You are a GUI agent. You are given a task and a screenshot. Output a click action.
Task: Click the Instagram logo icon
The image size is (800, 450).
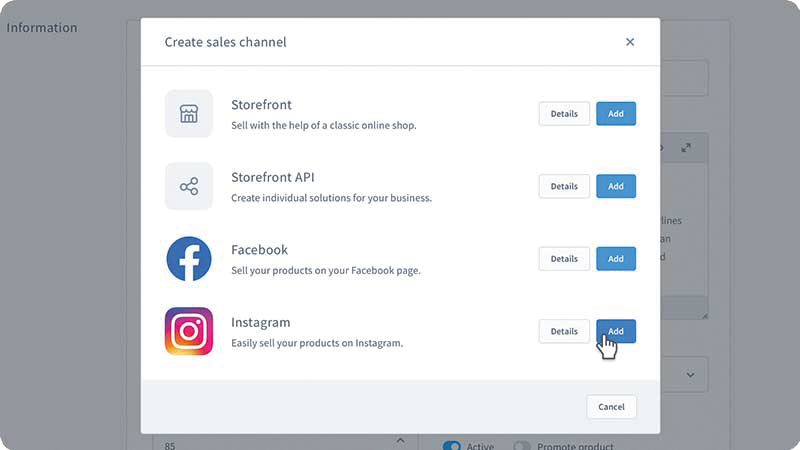[x=188, y=331]
